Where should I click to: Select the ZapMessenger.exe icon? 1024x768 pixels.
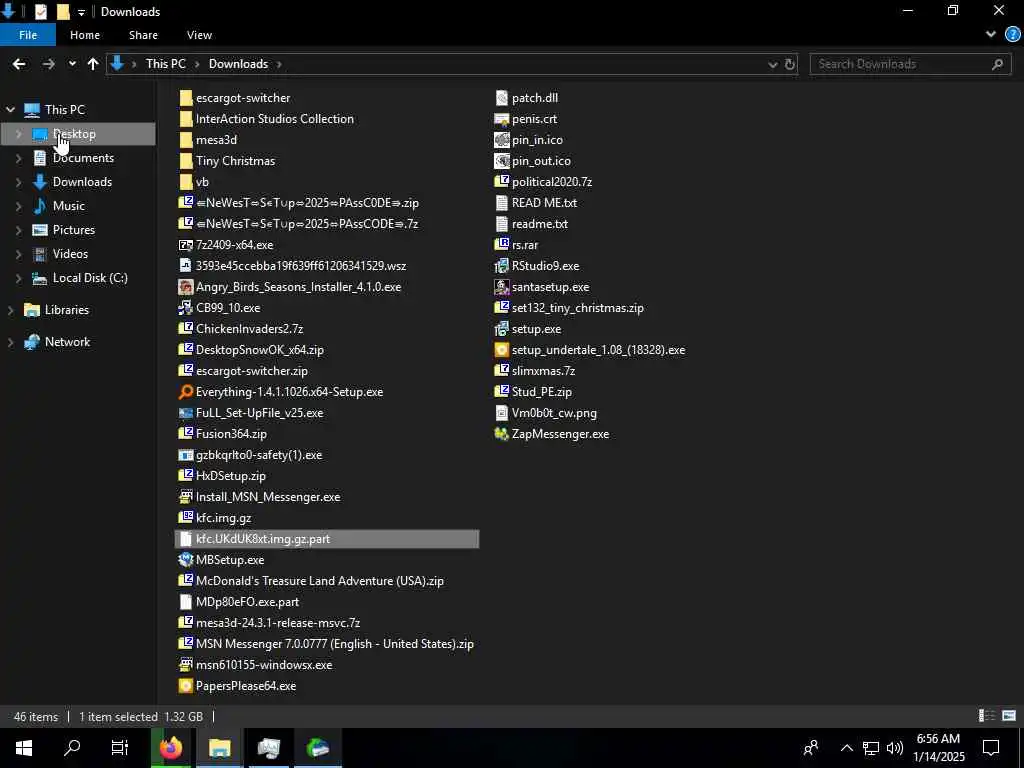[x=502, y=434]
